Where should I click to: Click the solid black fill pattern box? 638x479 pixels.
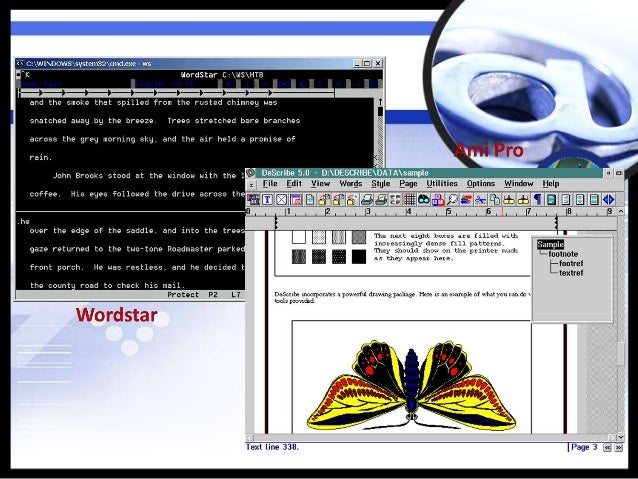(x=358, y=257)
